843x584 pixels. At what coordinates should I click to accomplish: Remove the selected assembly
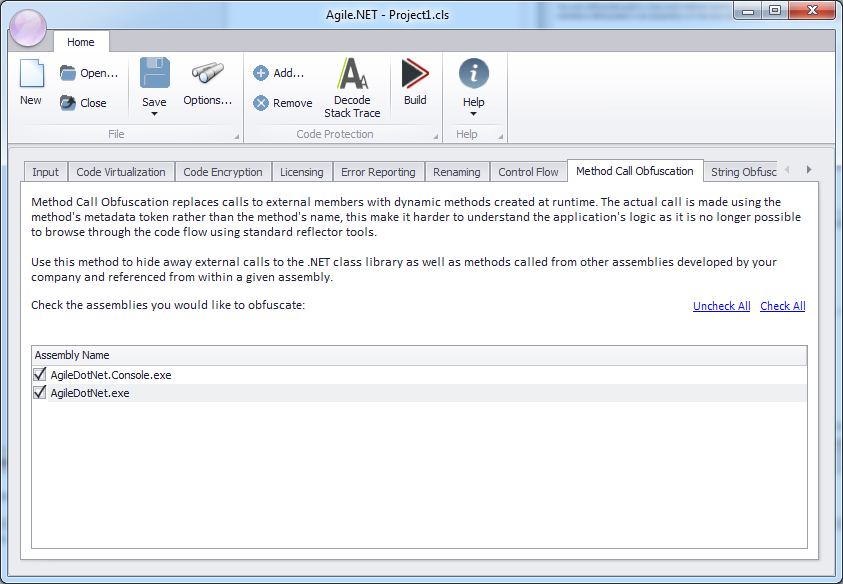[281, 102]
